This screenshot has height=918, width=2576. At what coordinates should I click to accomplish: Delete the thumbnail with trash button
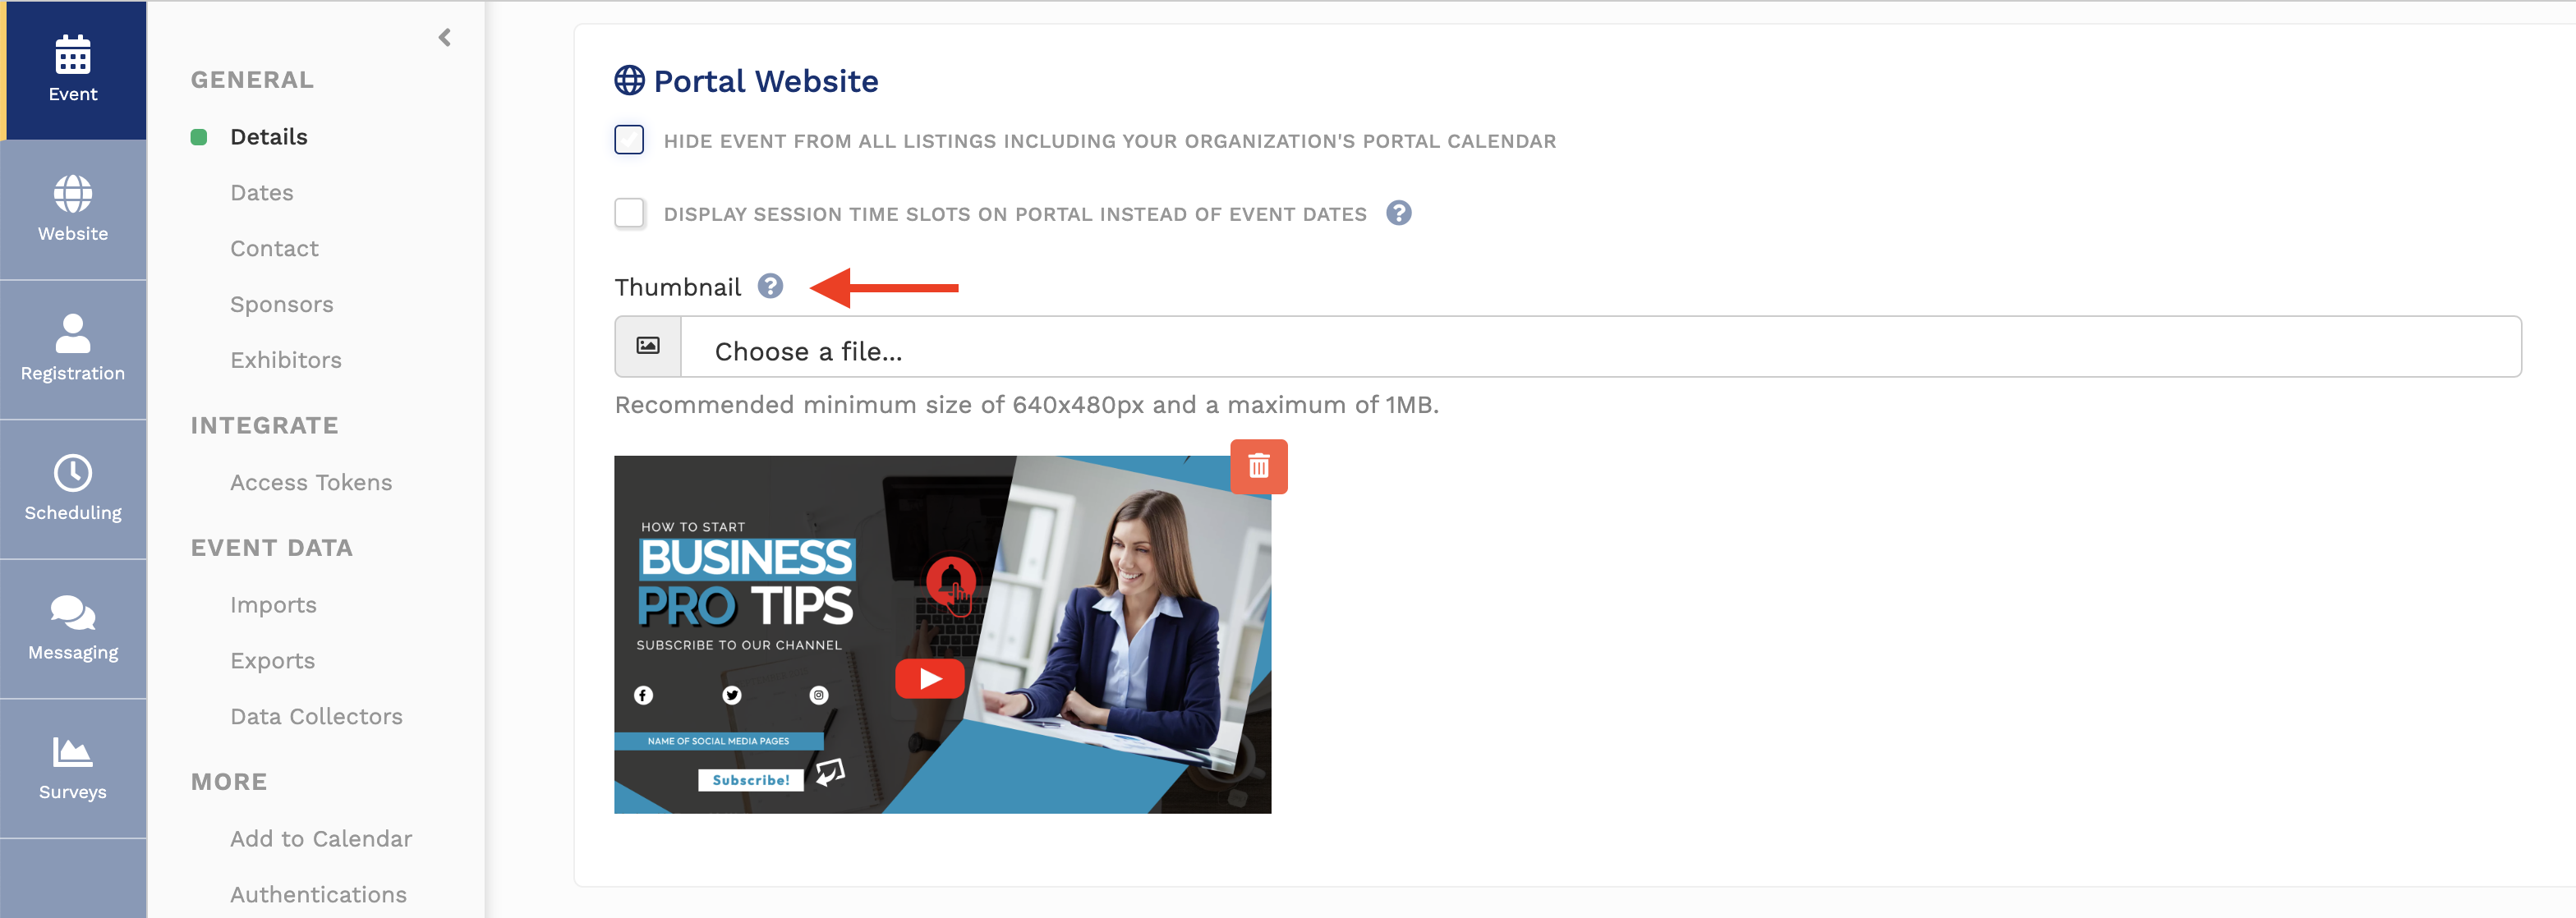[x=1258, y=466]
